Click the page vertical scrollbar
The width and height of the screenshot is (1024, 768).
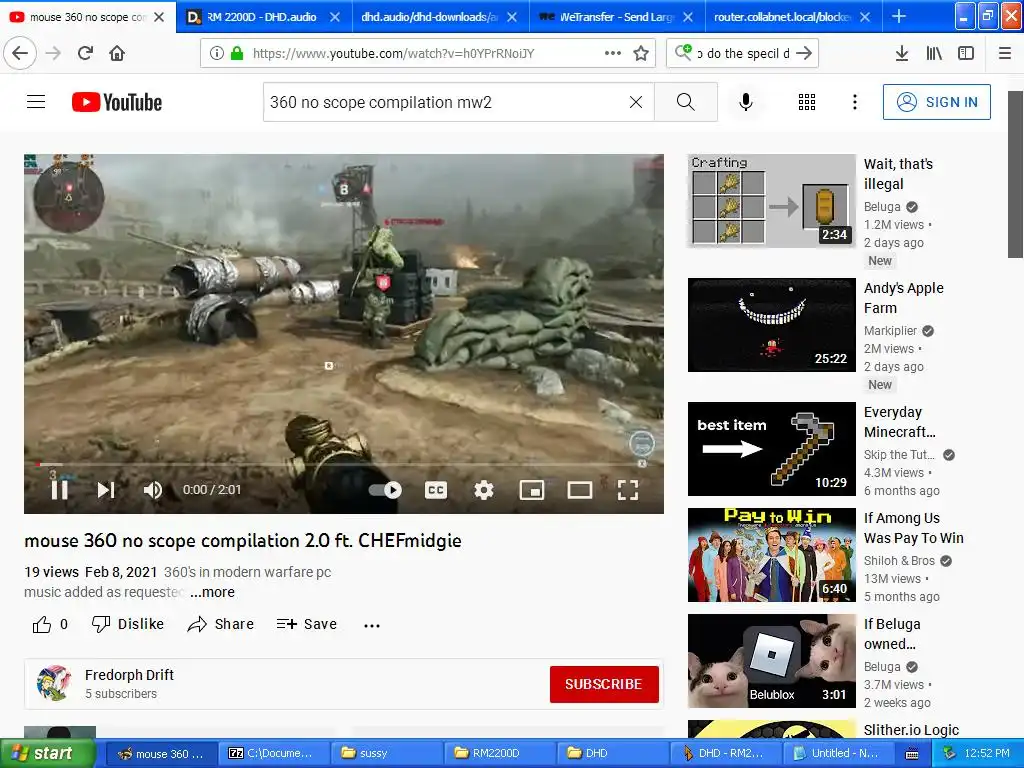pos(1016,175)
